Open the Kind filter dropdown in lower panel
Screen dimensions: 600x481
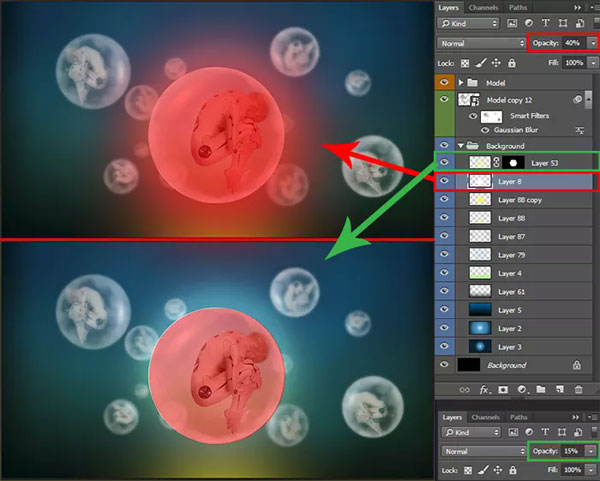pos(471,432)
